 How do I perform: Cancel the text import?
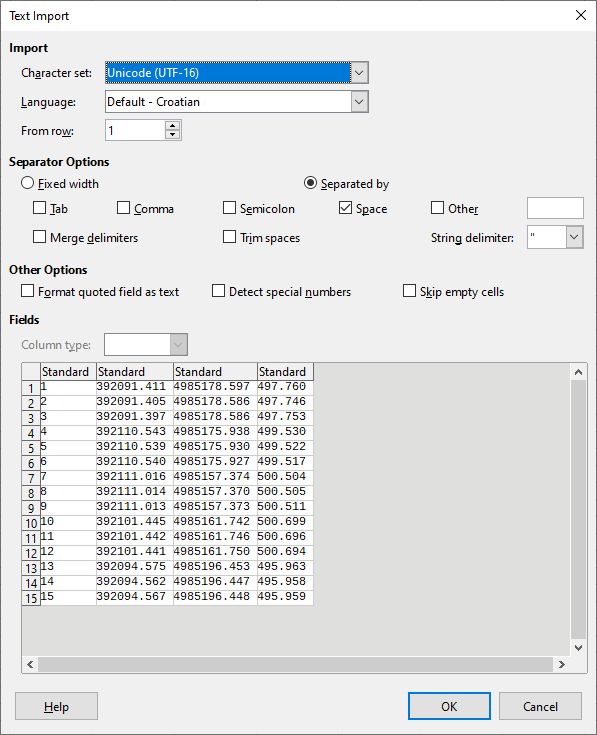tap(540, 706)
